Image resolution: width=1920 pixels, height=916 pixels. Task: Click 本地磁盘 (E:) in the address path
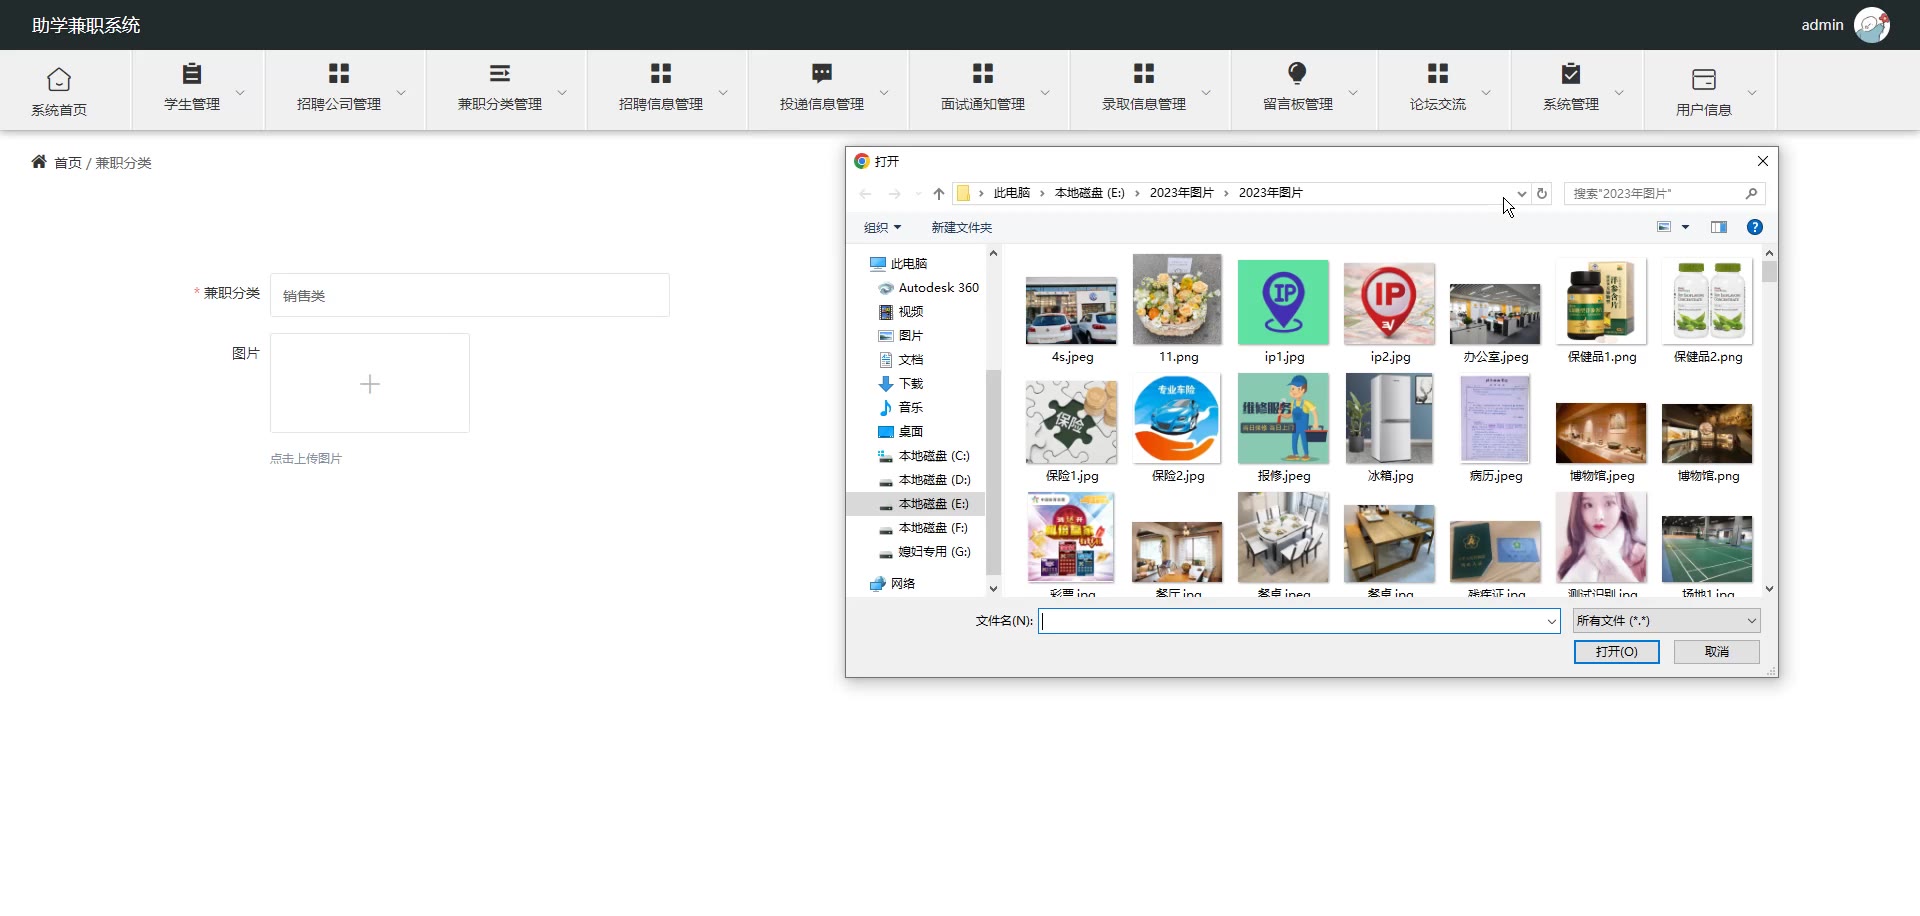(x=1089, y=193)
